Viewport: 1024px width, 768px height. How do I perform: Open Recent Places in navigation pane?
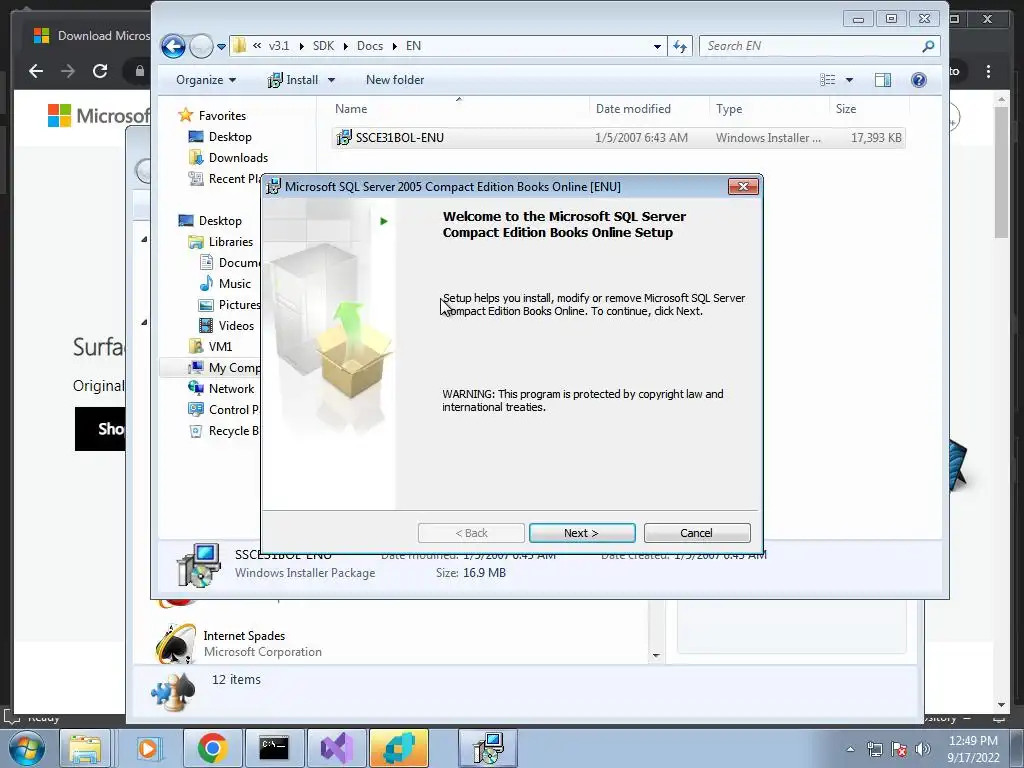coord(224,178)
